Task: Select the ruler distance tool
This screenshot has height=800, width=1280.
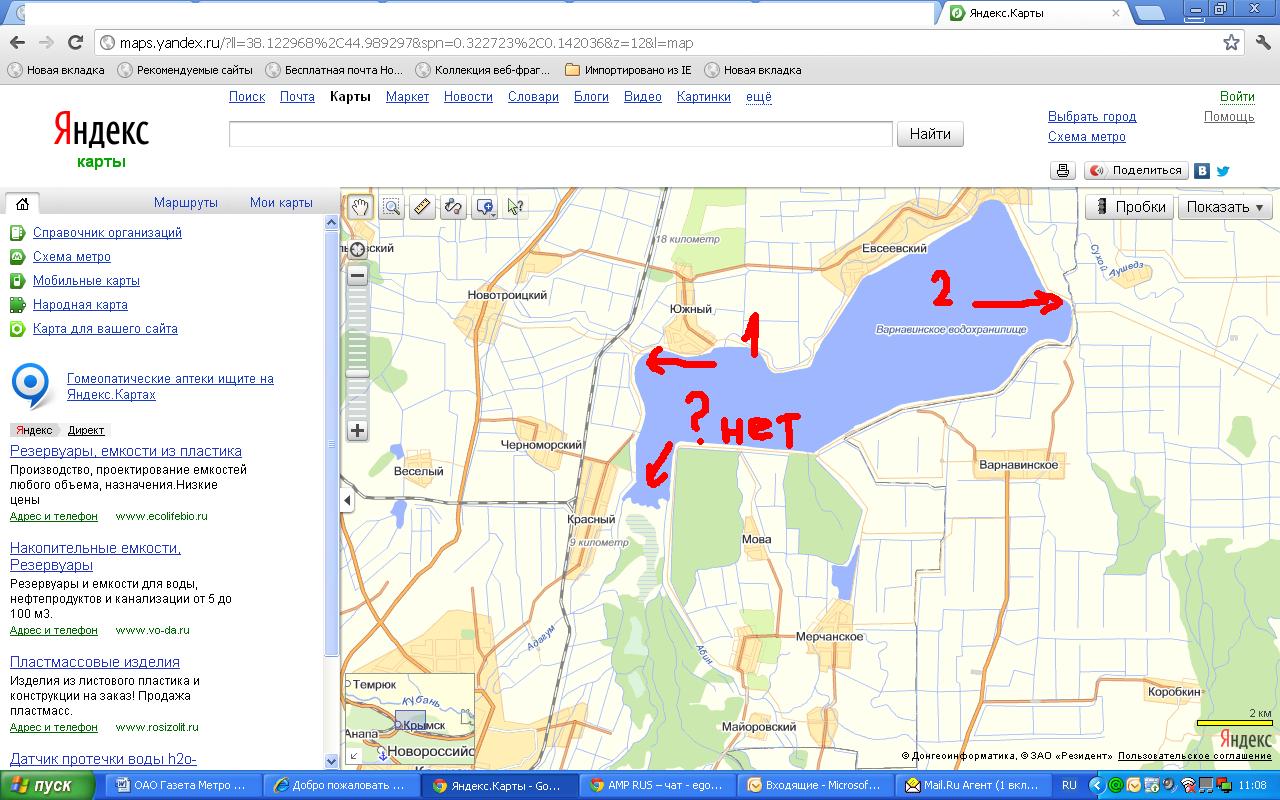Action: coord(422,207)
